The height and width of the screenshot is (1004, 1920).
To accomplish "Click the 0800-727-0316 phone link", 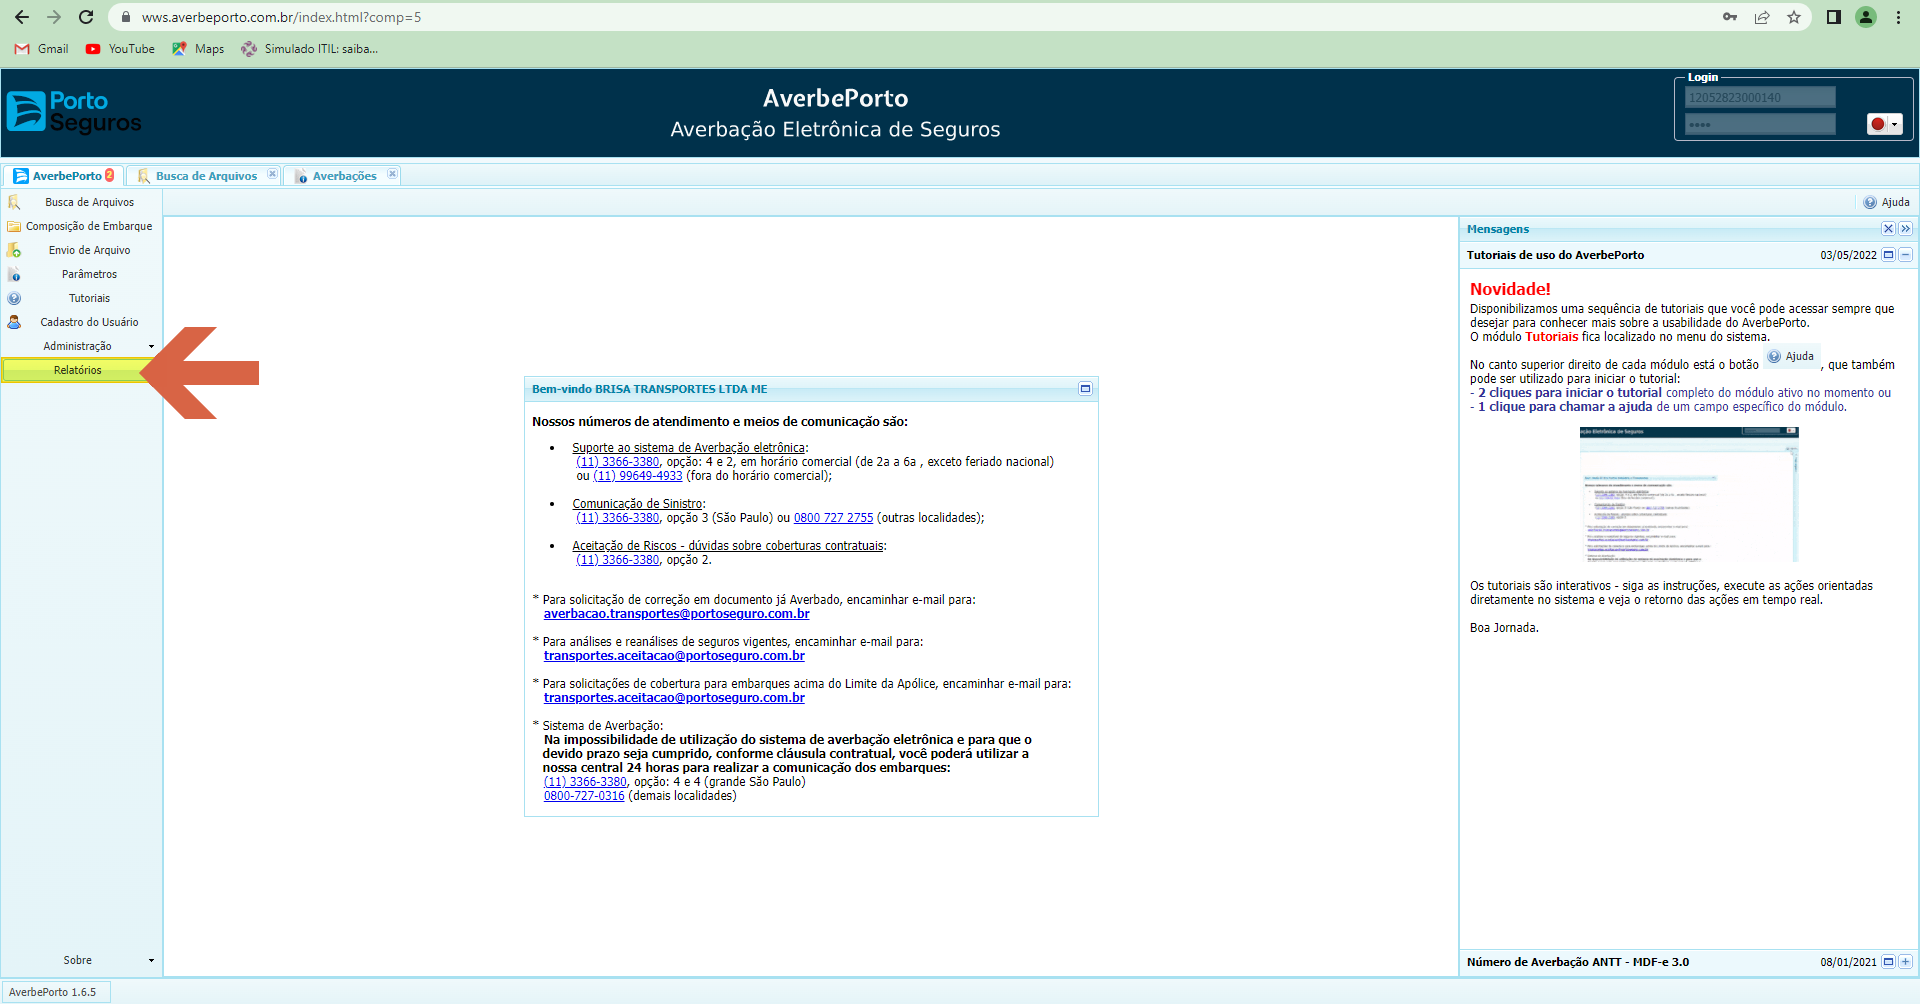I will click(x=584, y=796).
